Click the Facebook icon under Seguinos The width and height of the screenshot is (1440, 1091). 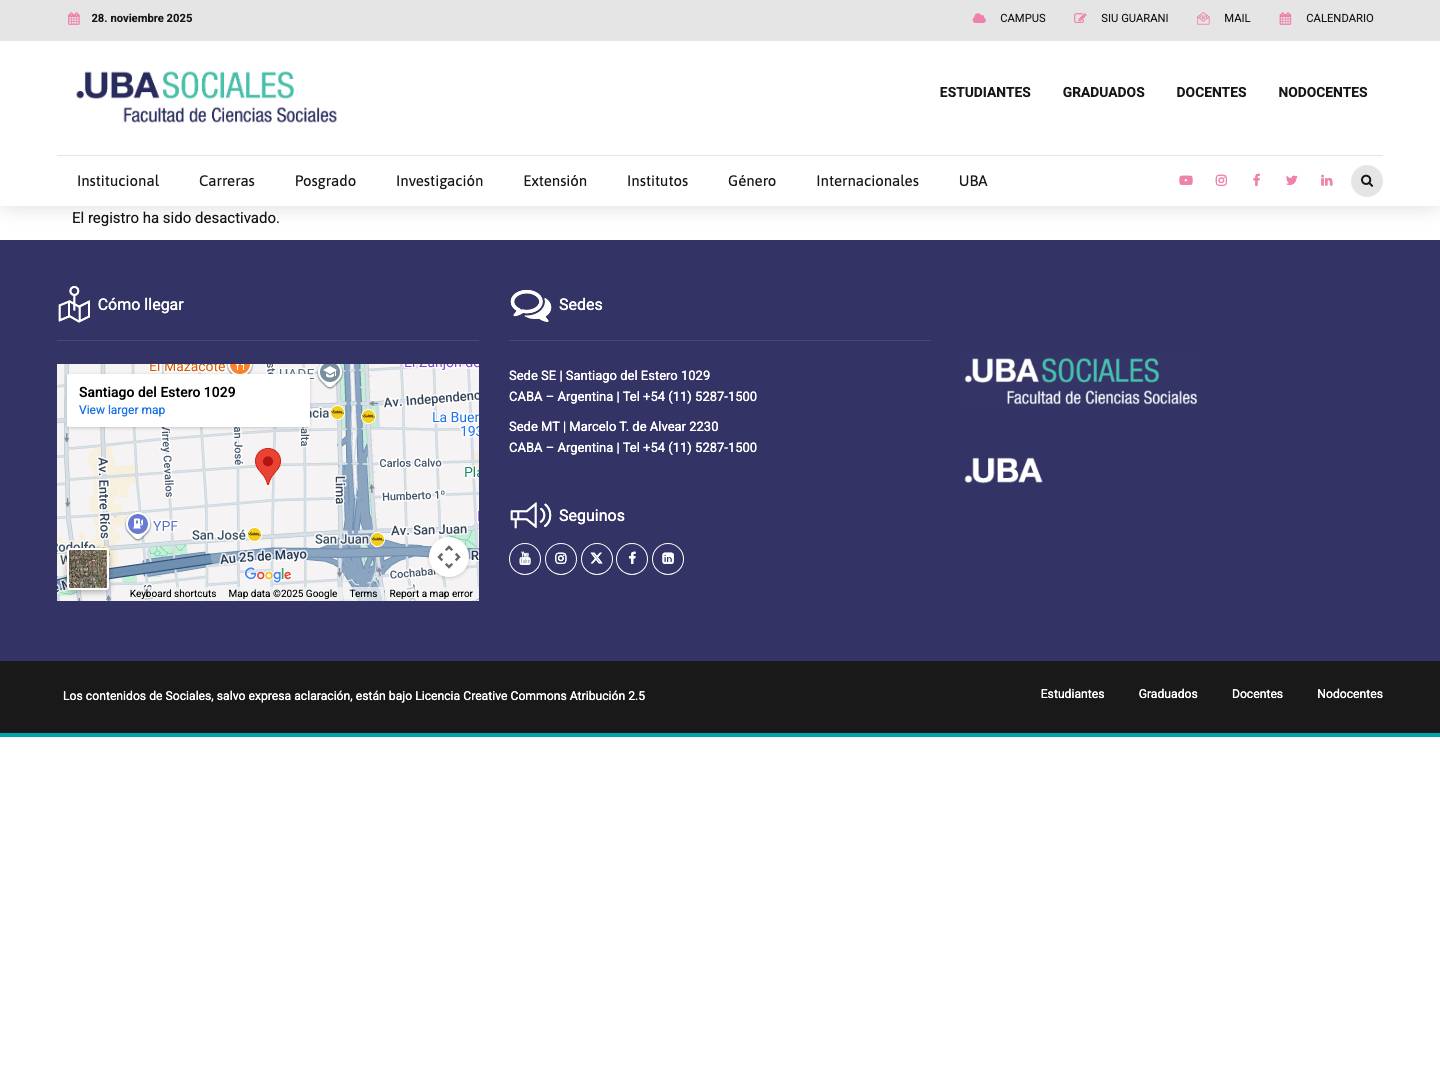[x=632, y=558]
